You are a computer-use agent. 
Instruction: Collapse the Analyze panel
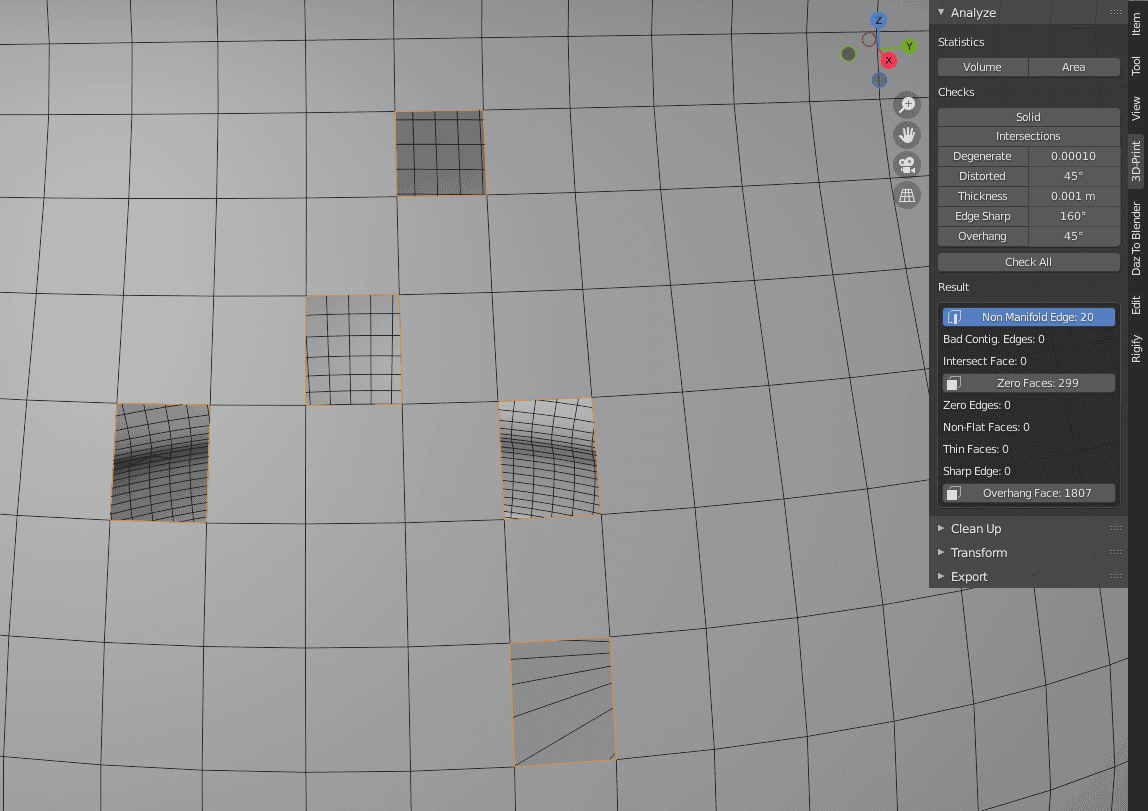point(941,12)
